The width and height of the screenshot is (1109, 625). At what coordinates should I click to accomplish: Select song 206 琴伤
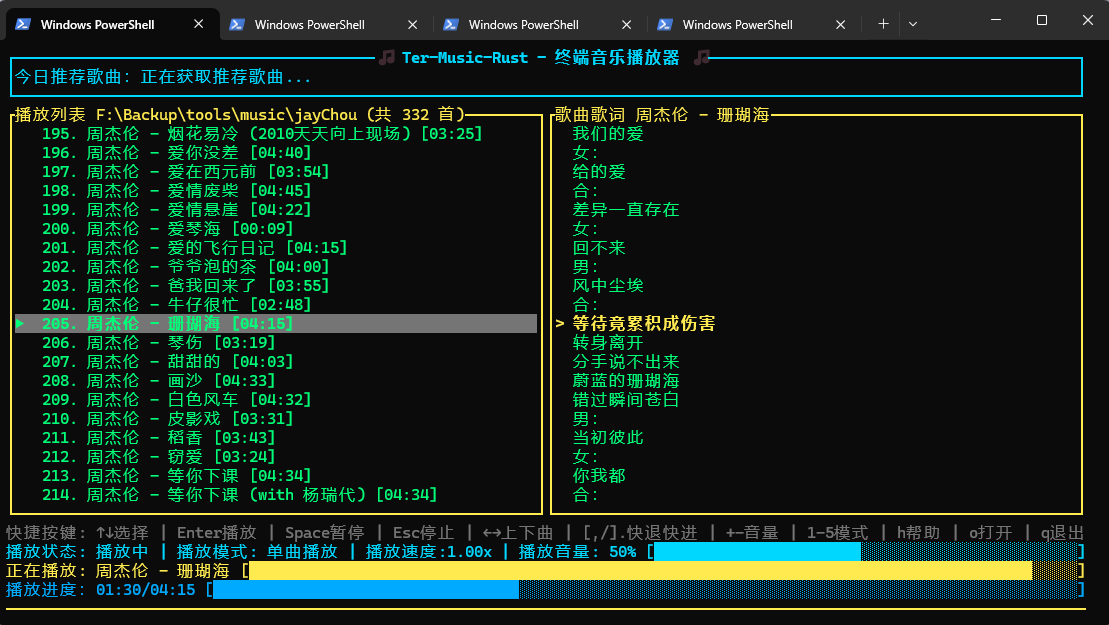click(x=158, y=343)
